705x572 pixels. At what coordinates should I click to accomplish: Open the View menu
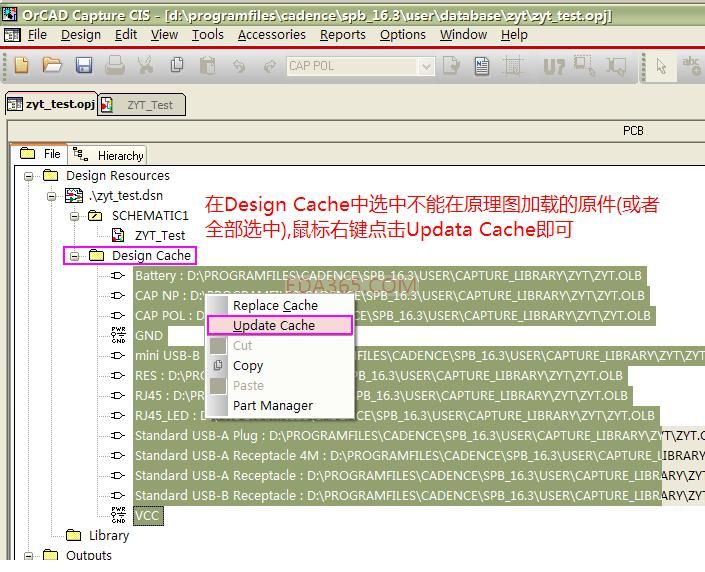[164, 35]
